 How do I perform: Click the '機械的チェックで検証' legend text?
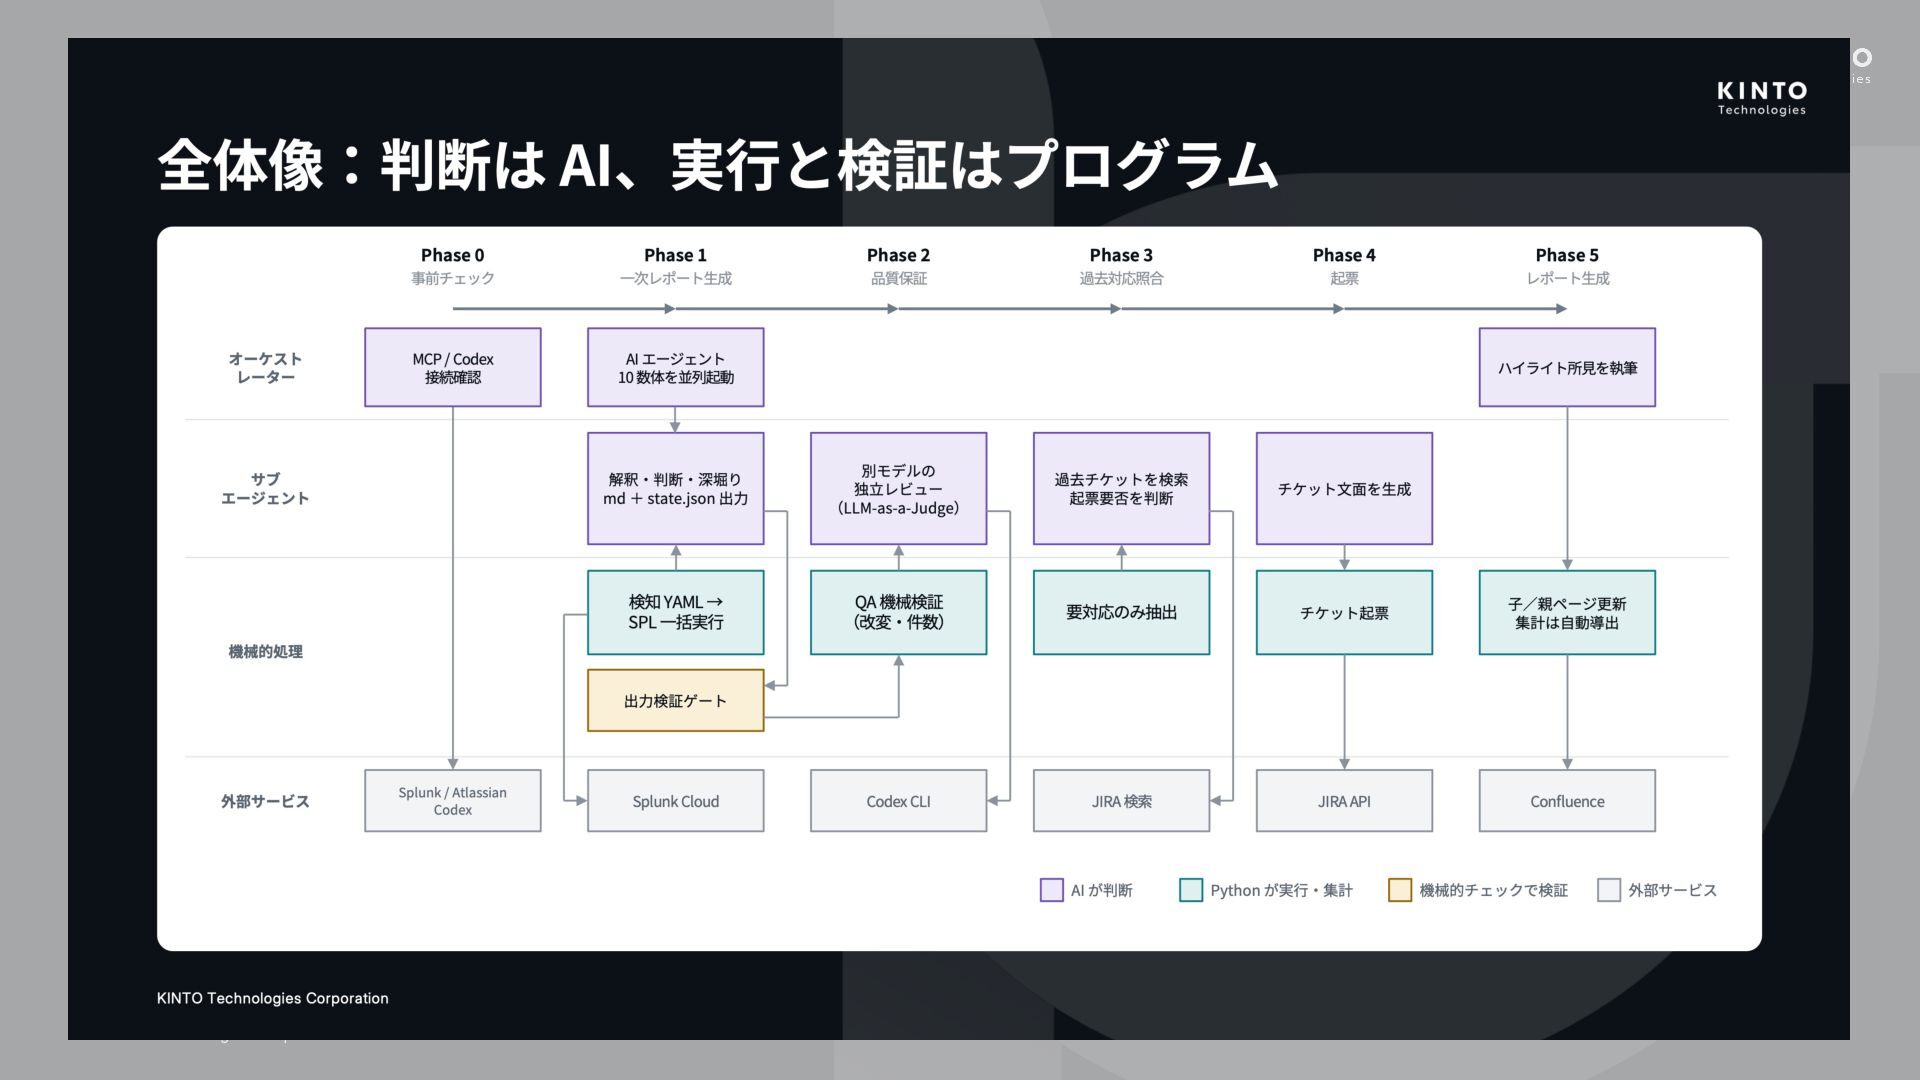point(1493,890)
